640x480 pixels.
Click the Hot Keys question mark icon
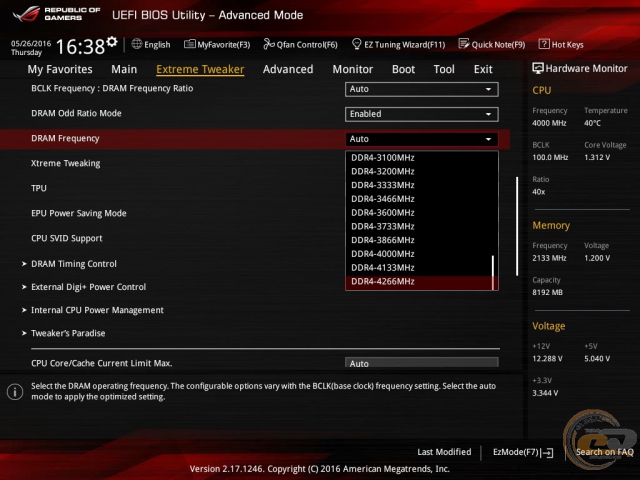coord(544,44)
